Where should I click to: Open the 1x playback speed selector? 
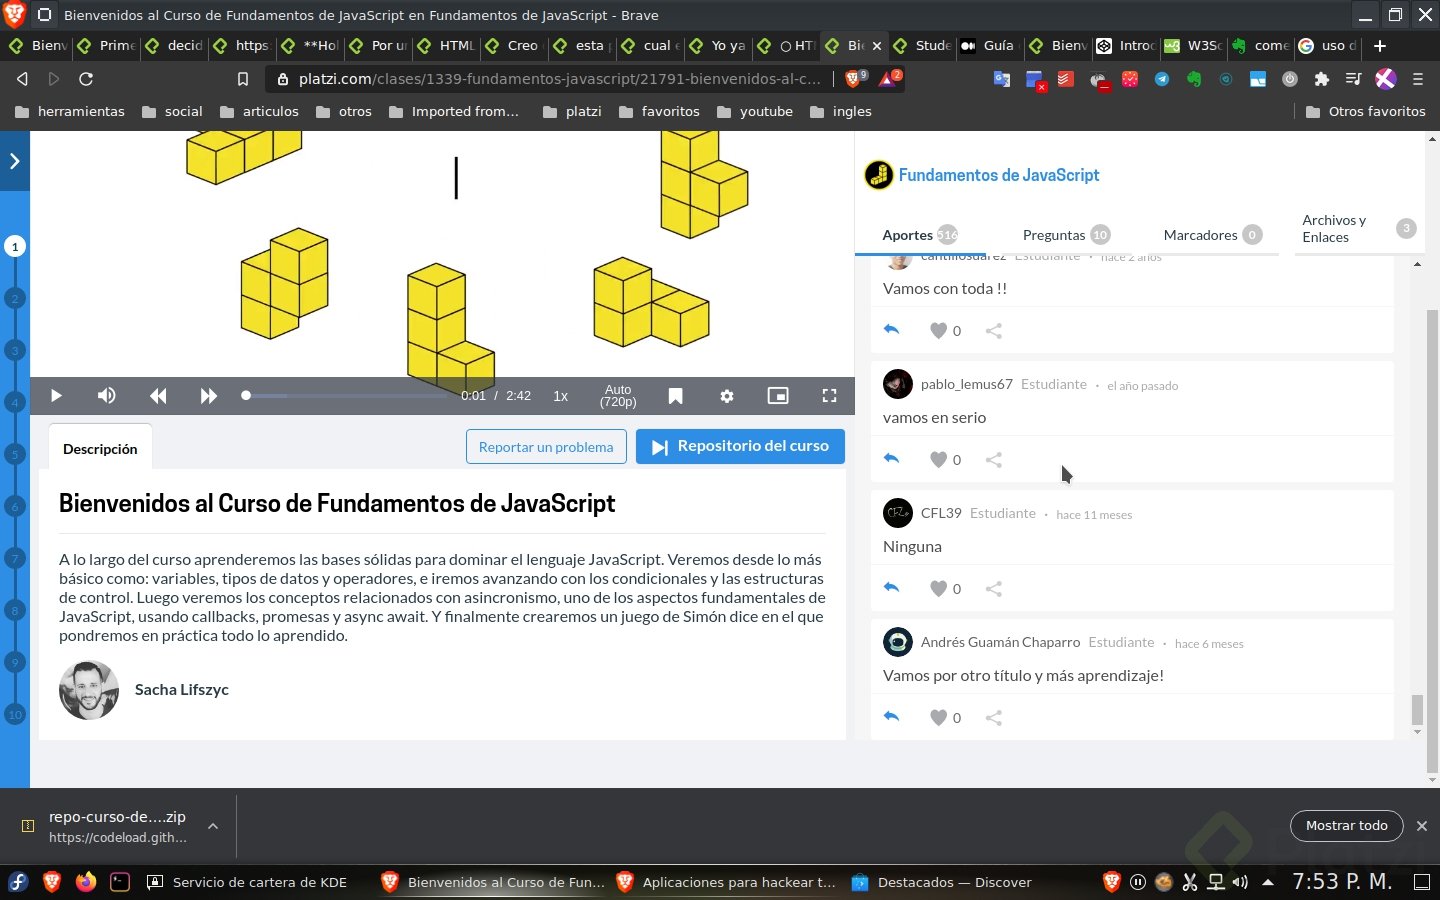pyautogui.click(x=561, y=396)
